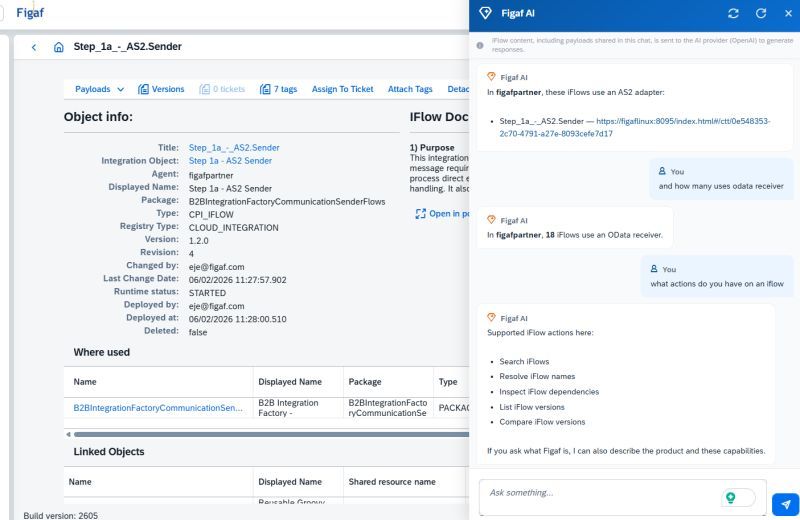This screenshot has height=520, width=800.
Task: Click the Figaf logo
Action: [30, 13]
